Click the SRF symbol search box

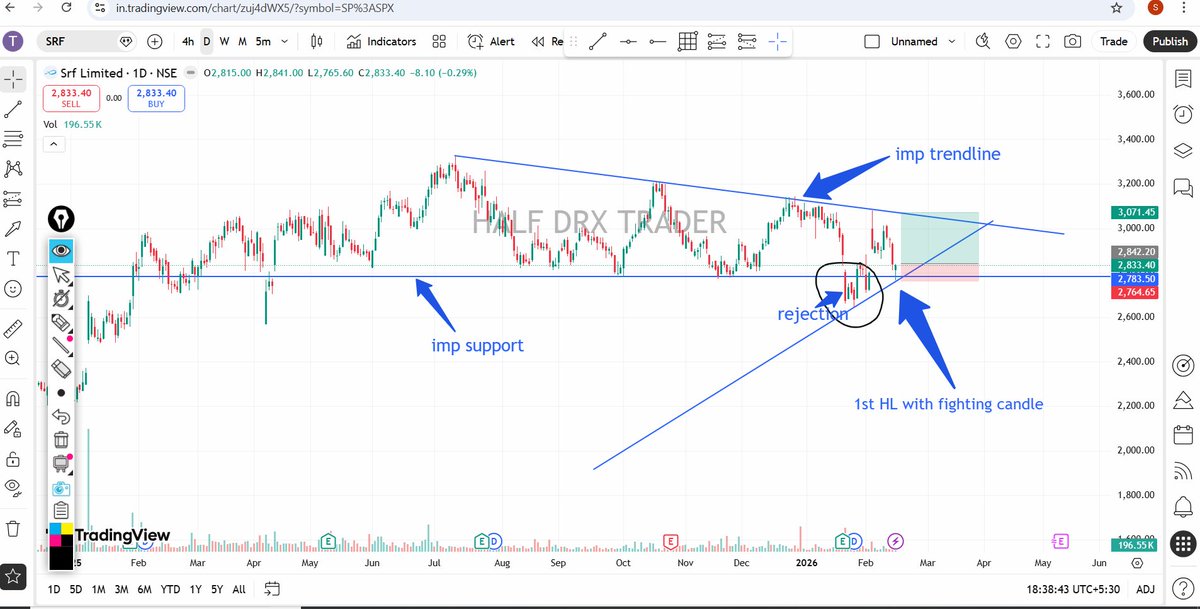tap(88, 41)
